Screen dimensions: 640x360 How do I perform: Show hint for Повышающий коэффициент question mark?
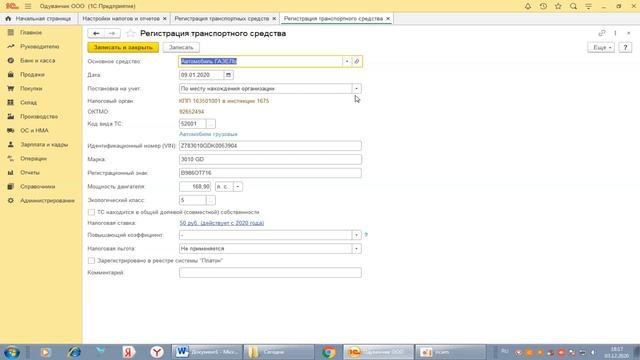click(x=366, y=235)
